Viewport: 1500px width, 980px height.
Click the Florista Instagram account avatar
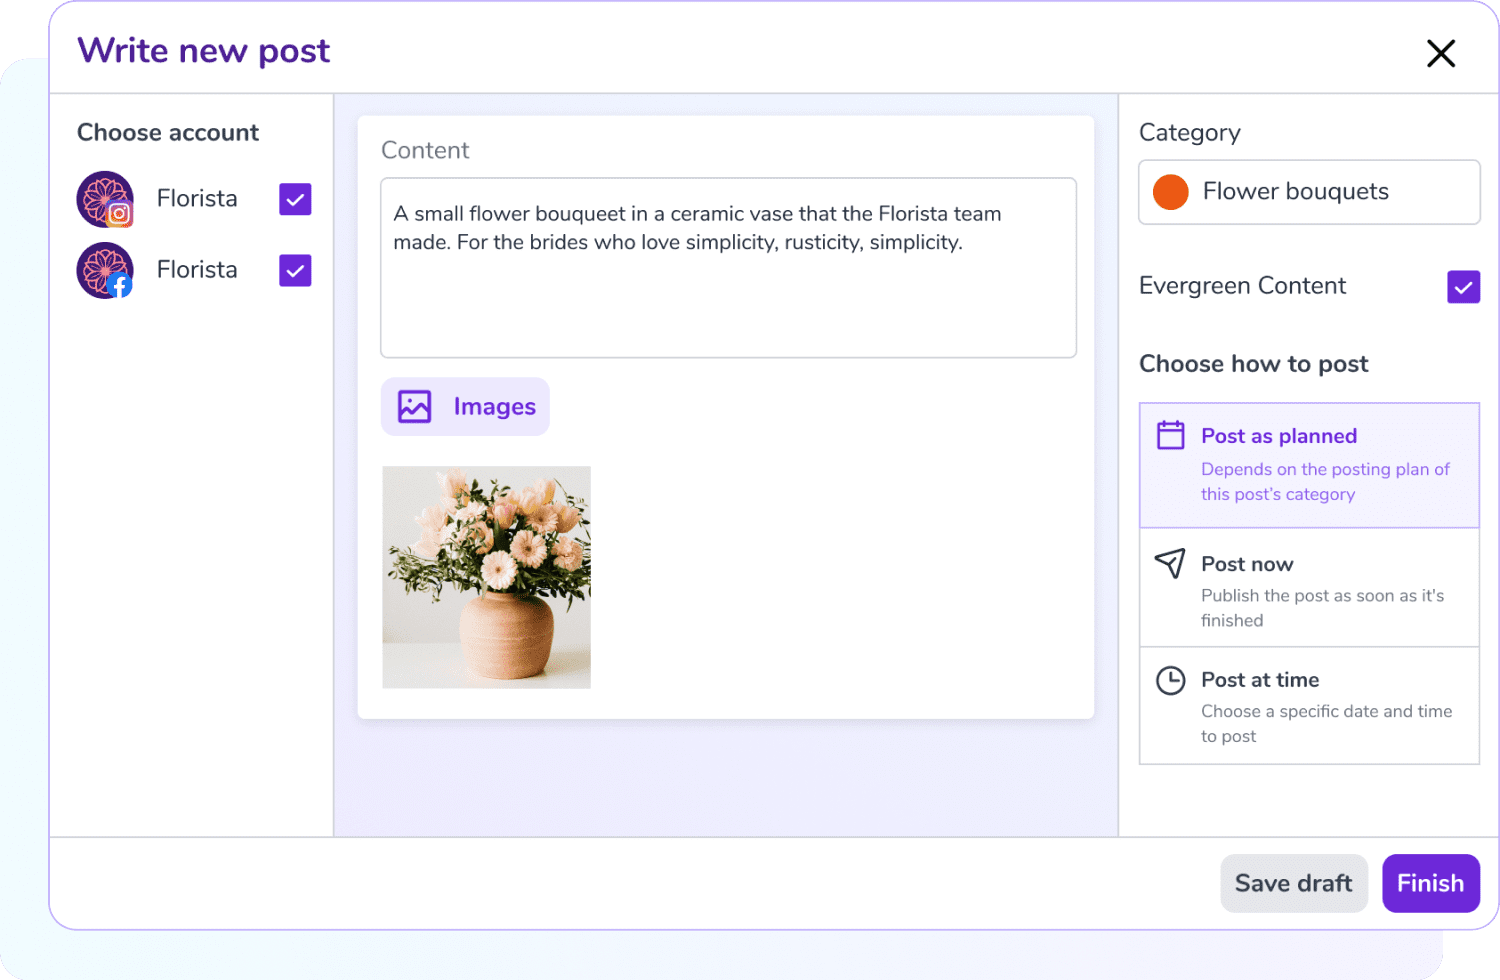(x=105, y=199)
